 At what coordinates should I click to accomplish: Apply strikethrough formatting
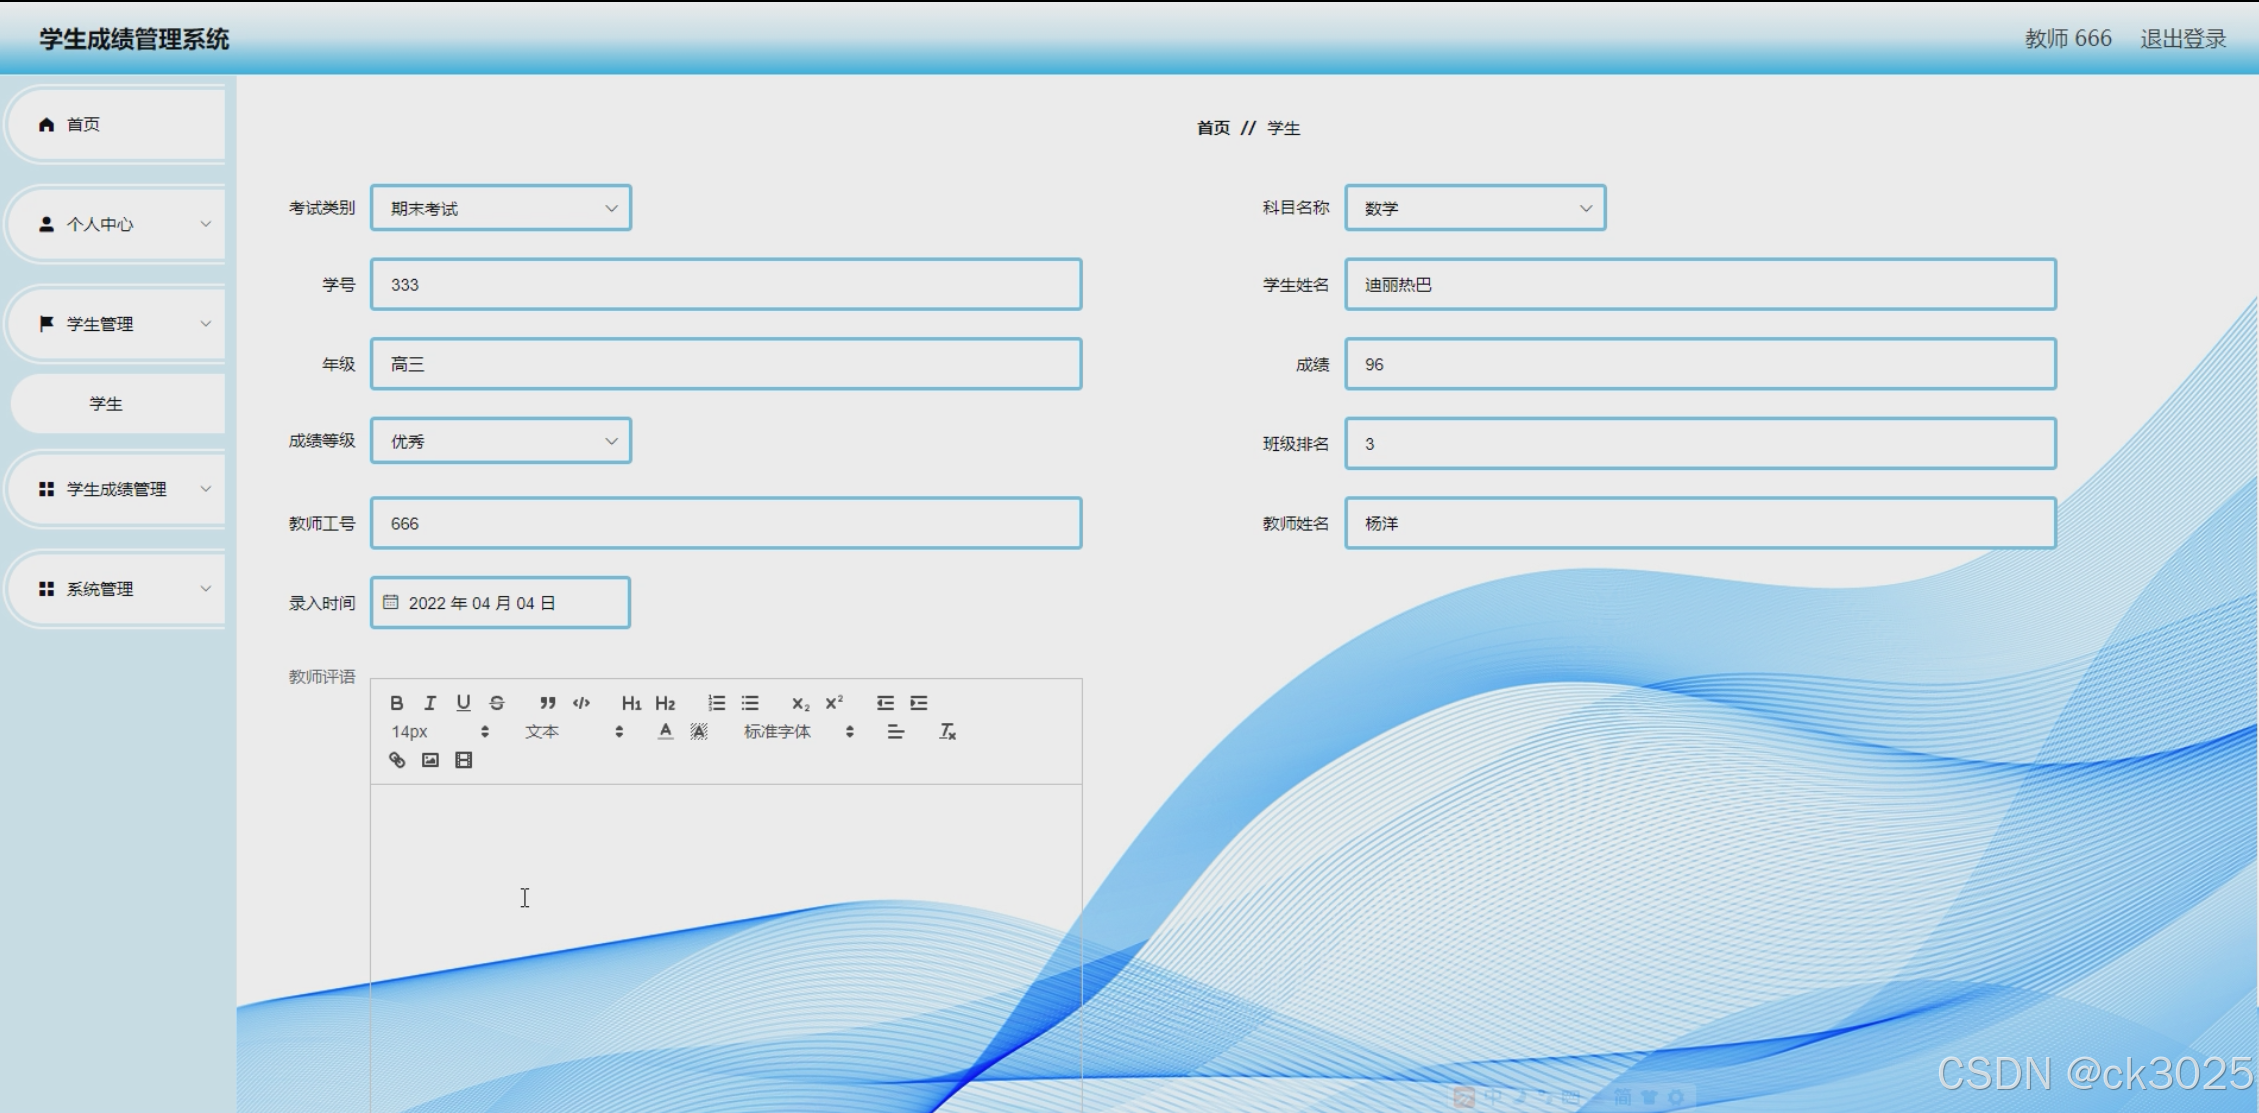tap(497, 703)
